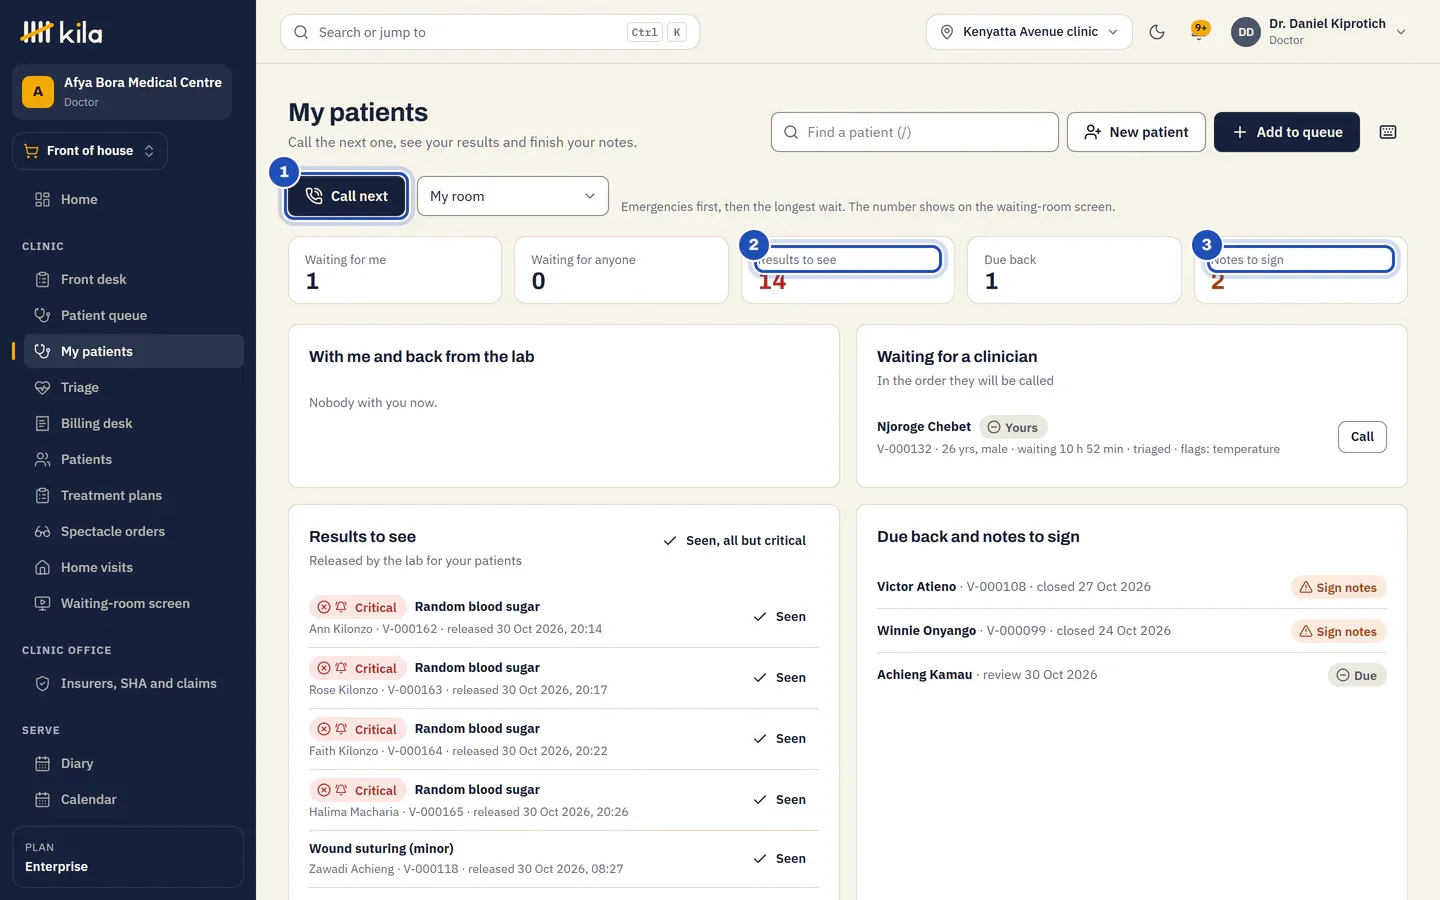
Task: Click Due badge for Achieng Kamau
Action: pyautogui.click(x=1357, y=676)
